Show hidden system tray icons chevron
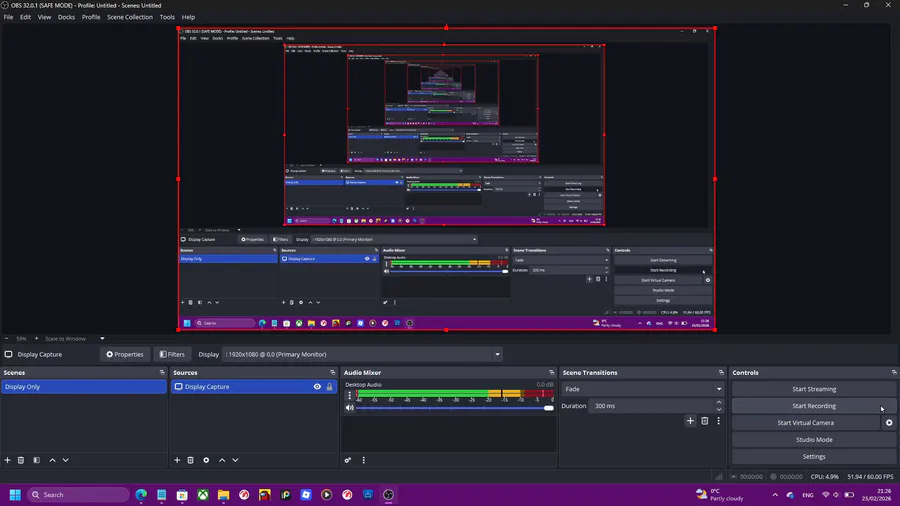Screen dimensions: 900x506 (775, 495)
